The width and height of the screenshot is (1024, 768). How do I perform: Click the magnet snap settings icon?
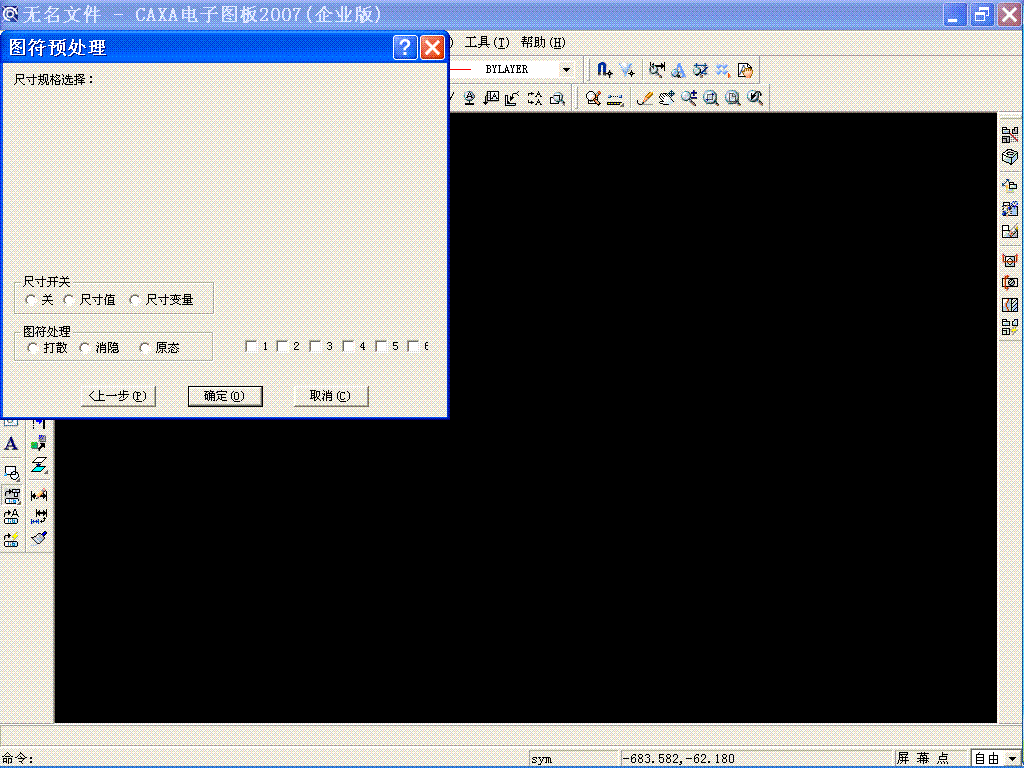[605, 69]
